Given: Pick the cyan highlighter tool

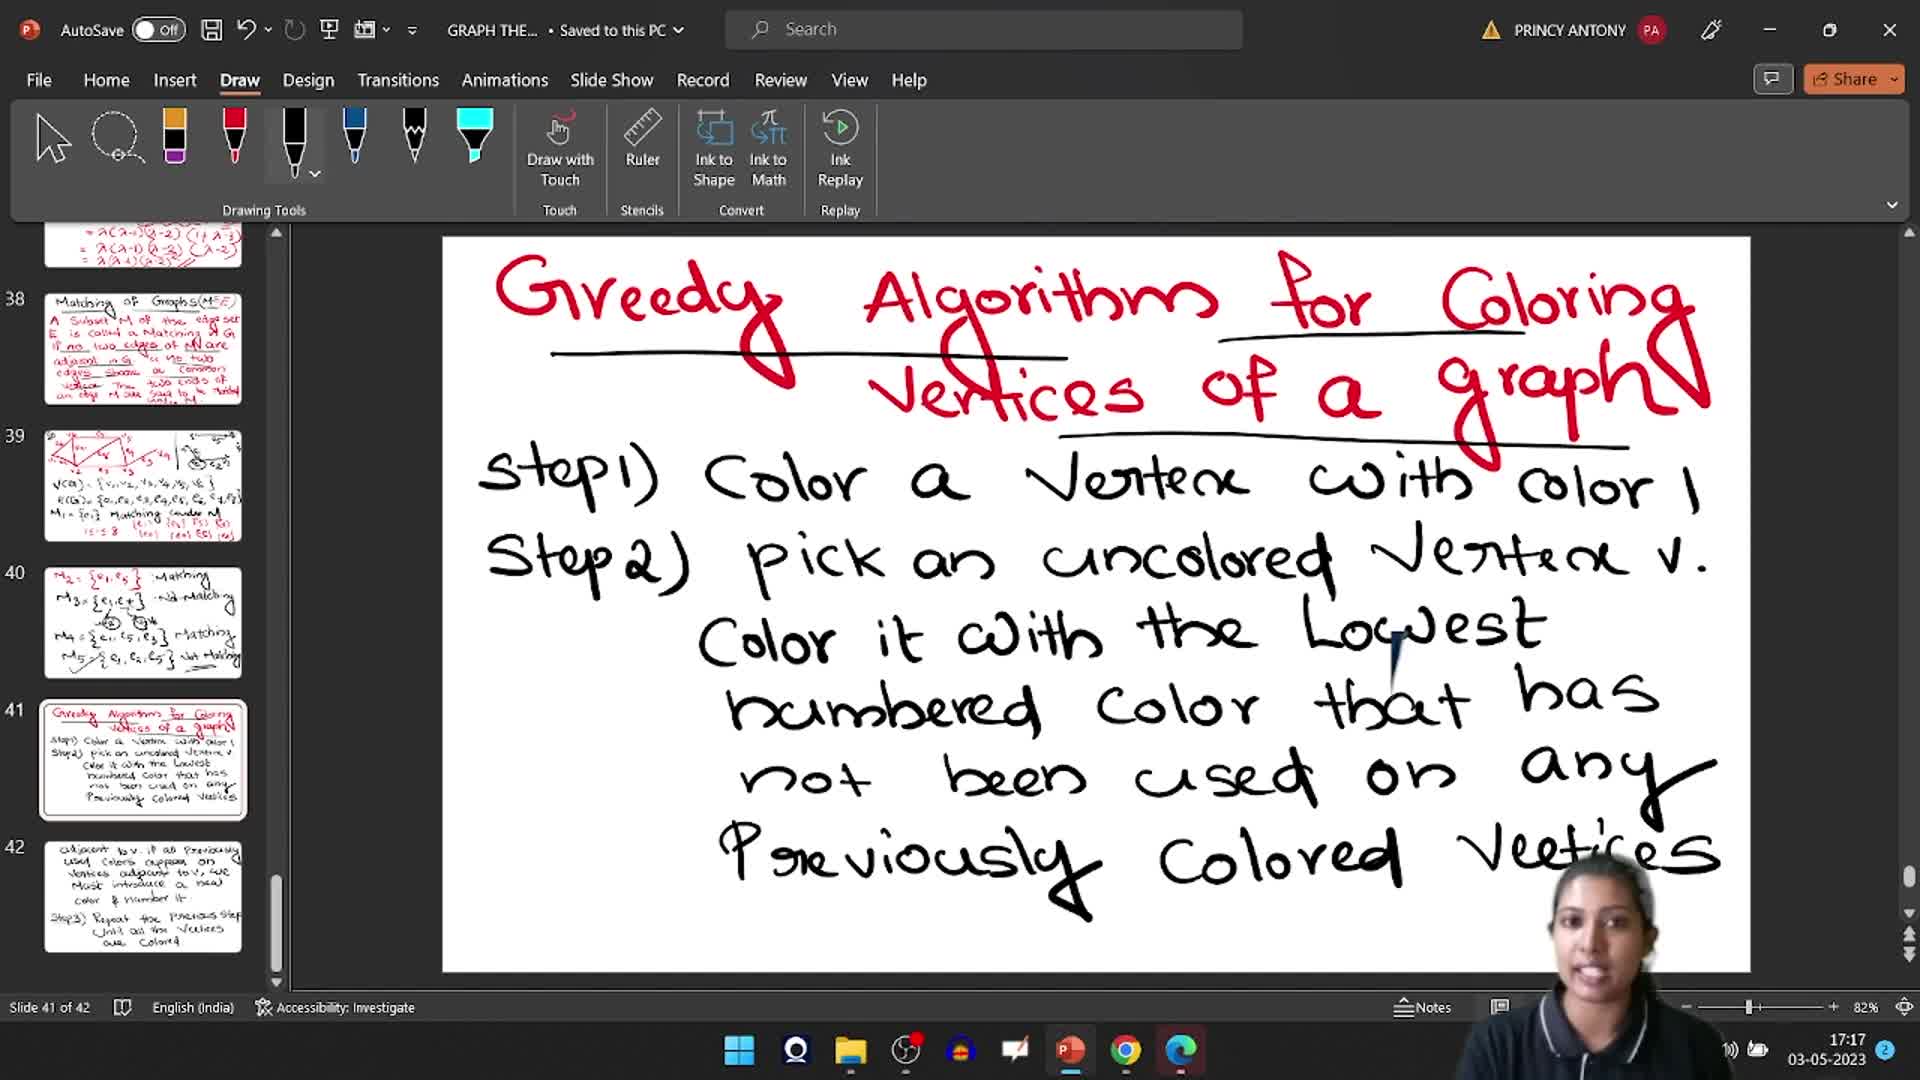Looking at the screenshot, I should [x=474, y=137].
